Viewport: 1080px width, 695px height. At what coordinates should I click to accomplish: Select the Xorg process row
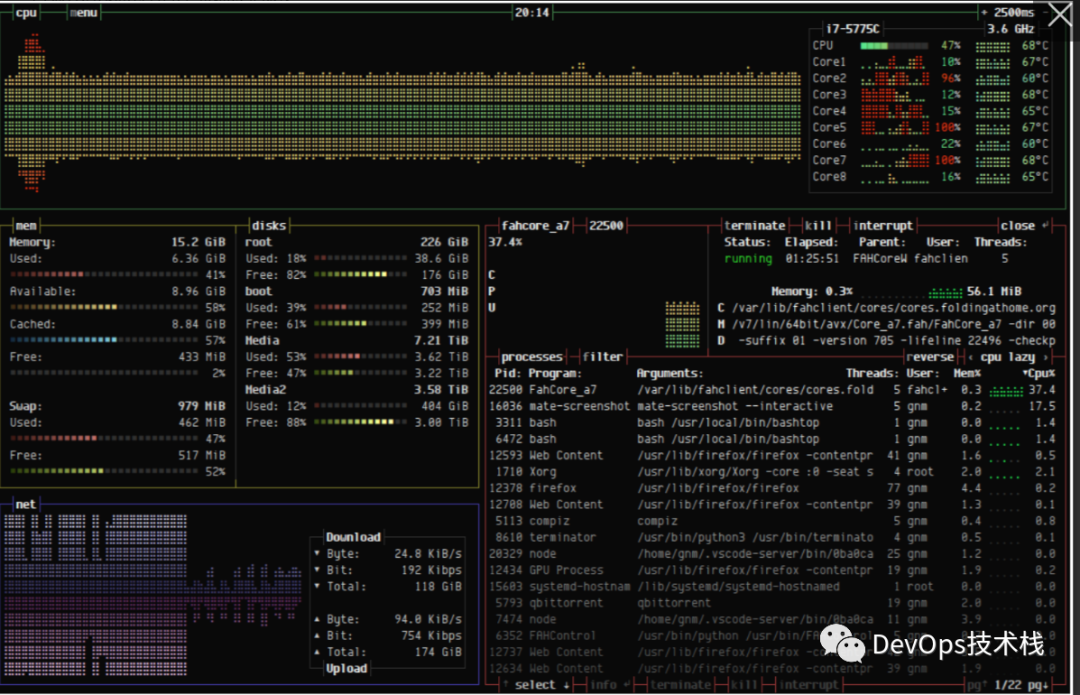coord(772,472)
